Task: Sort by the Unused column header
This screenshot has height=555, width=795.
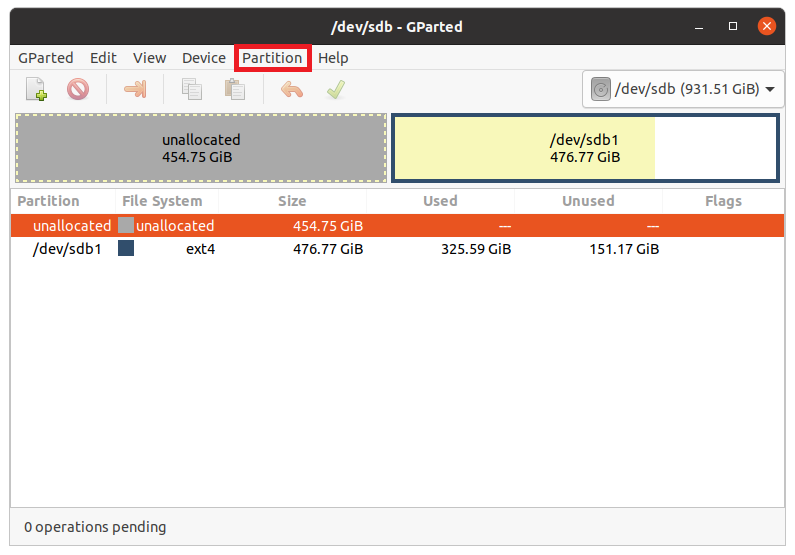Action: (588, 201)
